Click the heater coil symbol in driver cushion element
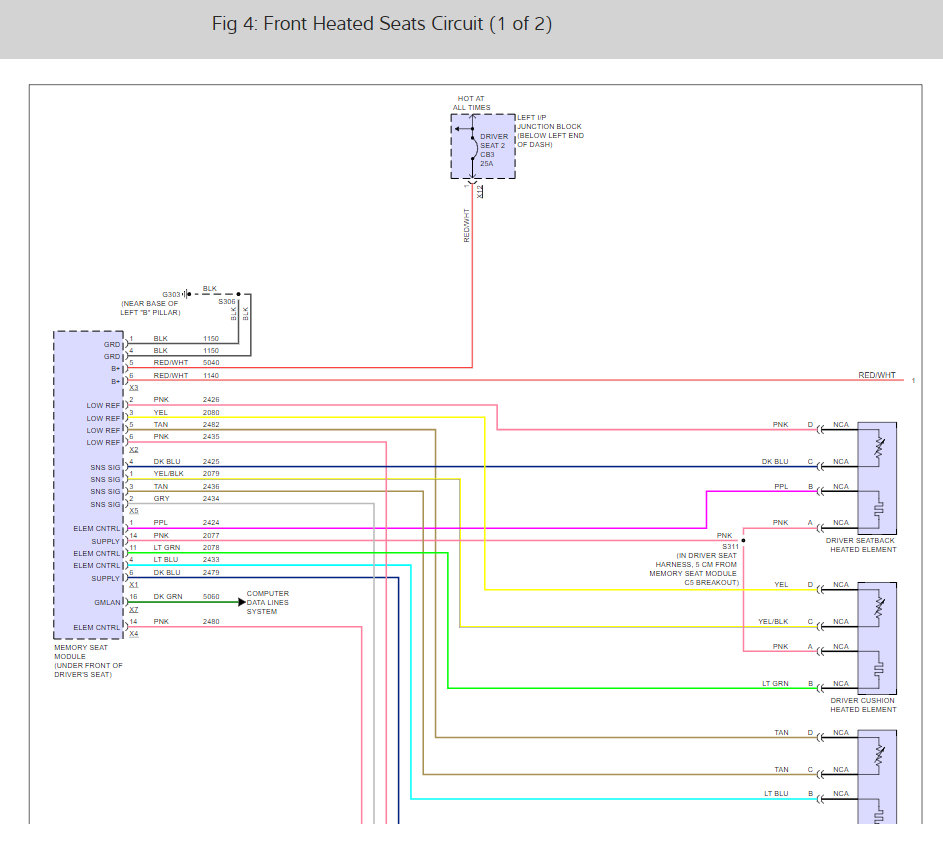 (x=879, y=667)
